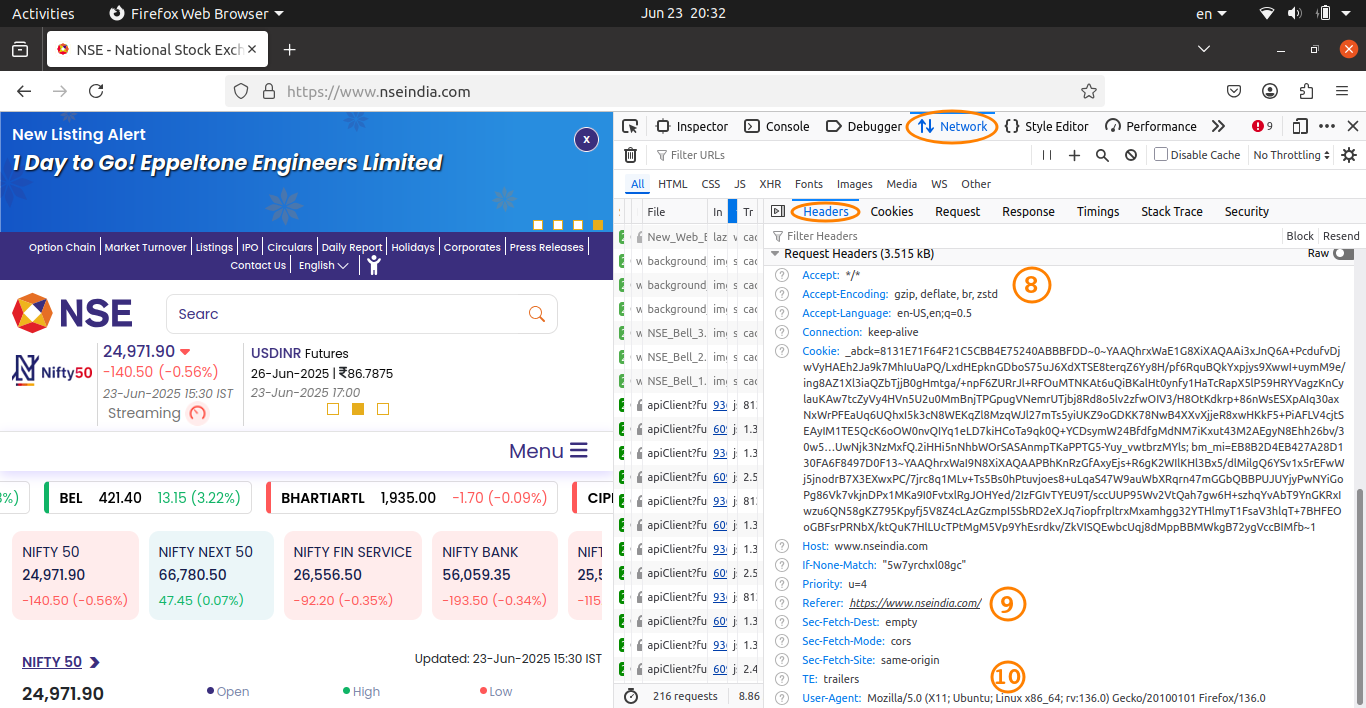The height and width of the screenshot is (708, 1366).
Task: Click the Filter Headers field
Action: click(1025, 236)
